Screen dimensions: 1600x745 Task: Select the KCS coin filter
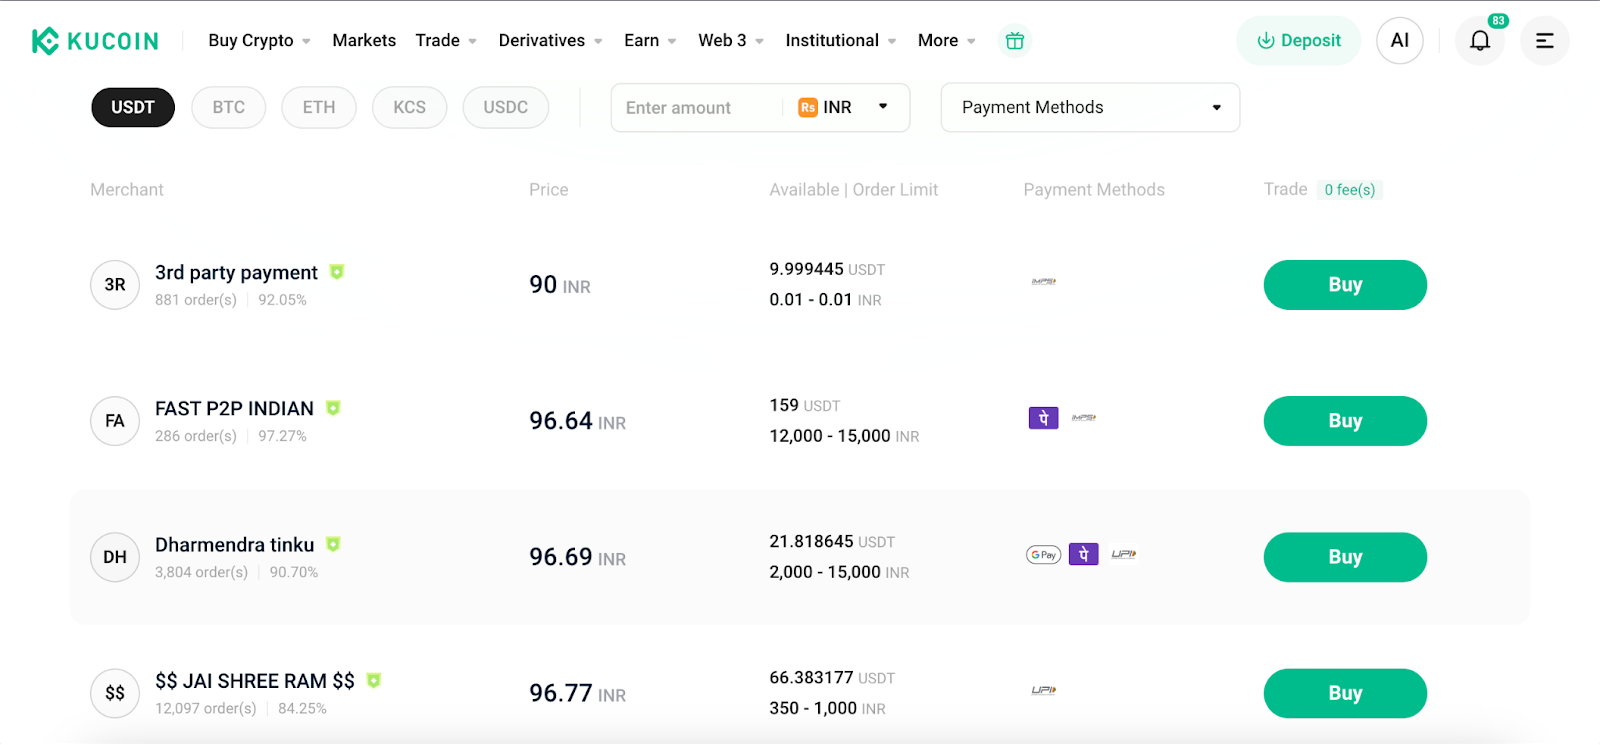point(409,108)
